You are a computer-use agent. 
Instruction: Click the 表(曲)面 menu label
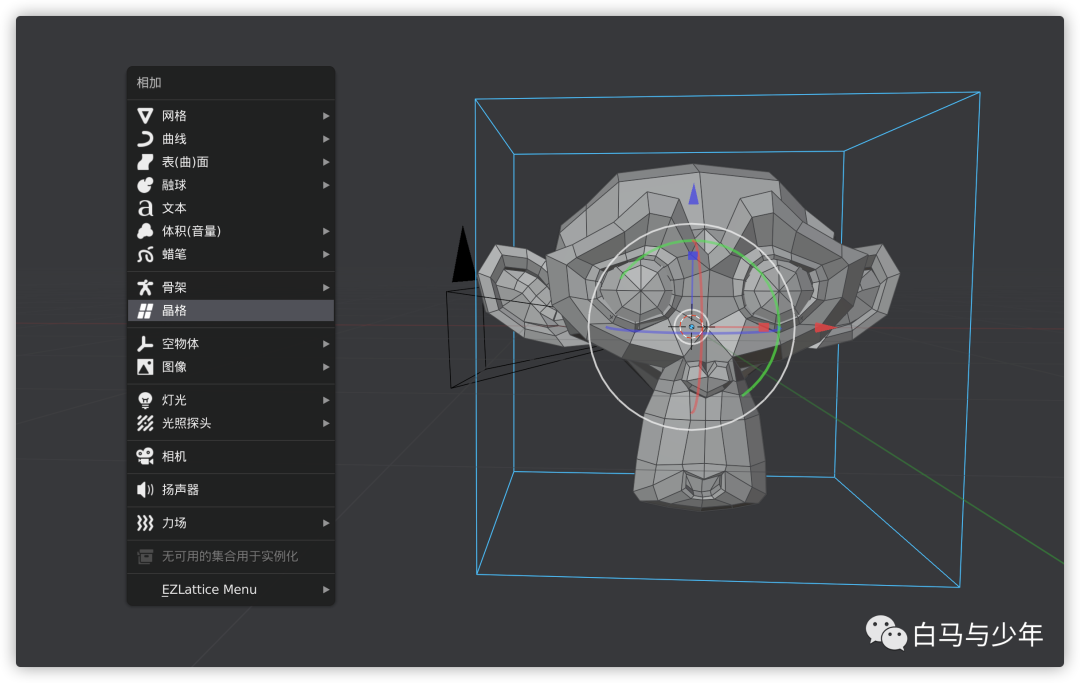click(185, 162)
